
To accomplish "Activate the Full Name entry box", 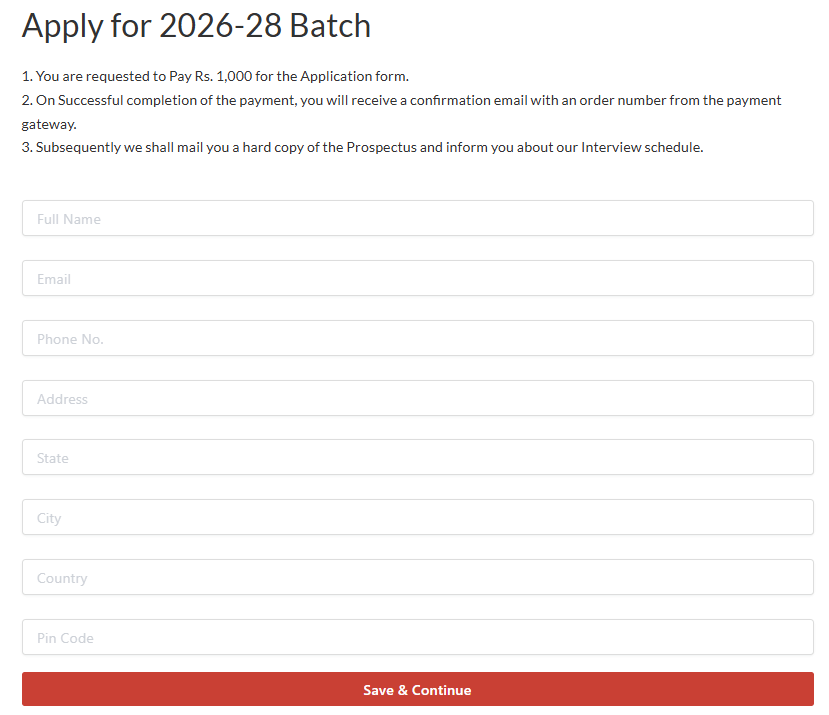I will tap(417, 218).
